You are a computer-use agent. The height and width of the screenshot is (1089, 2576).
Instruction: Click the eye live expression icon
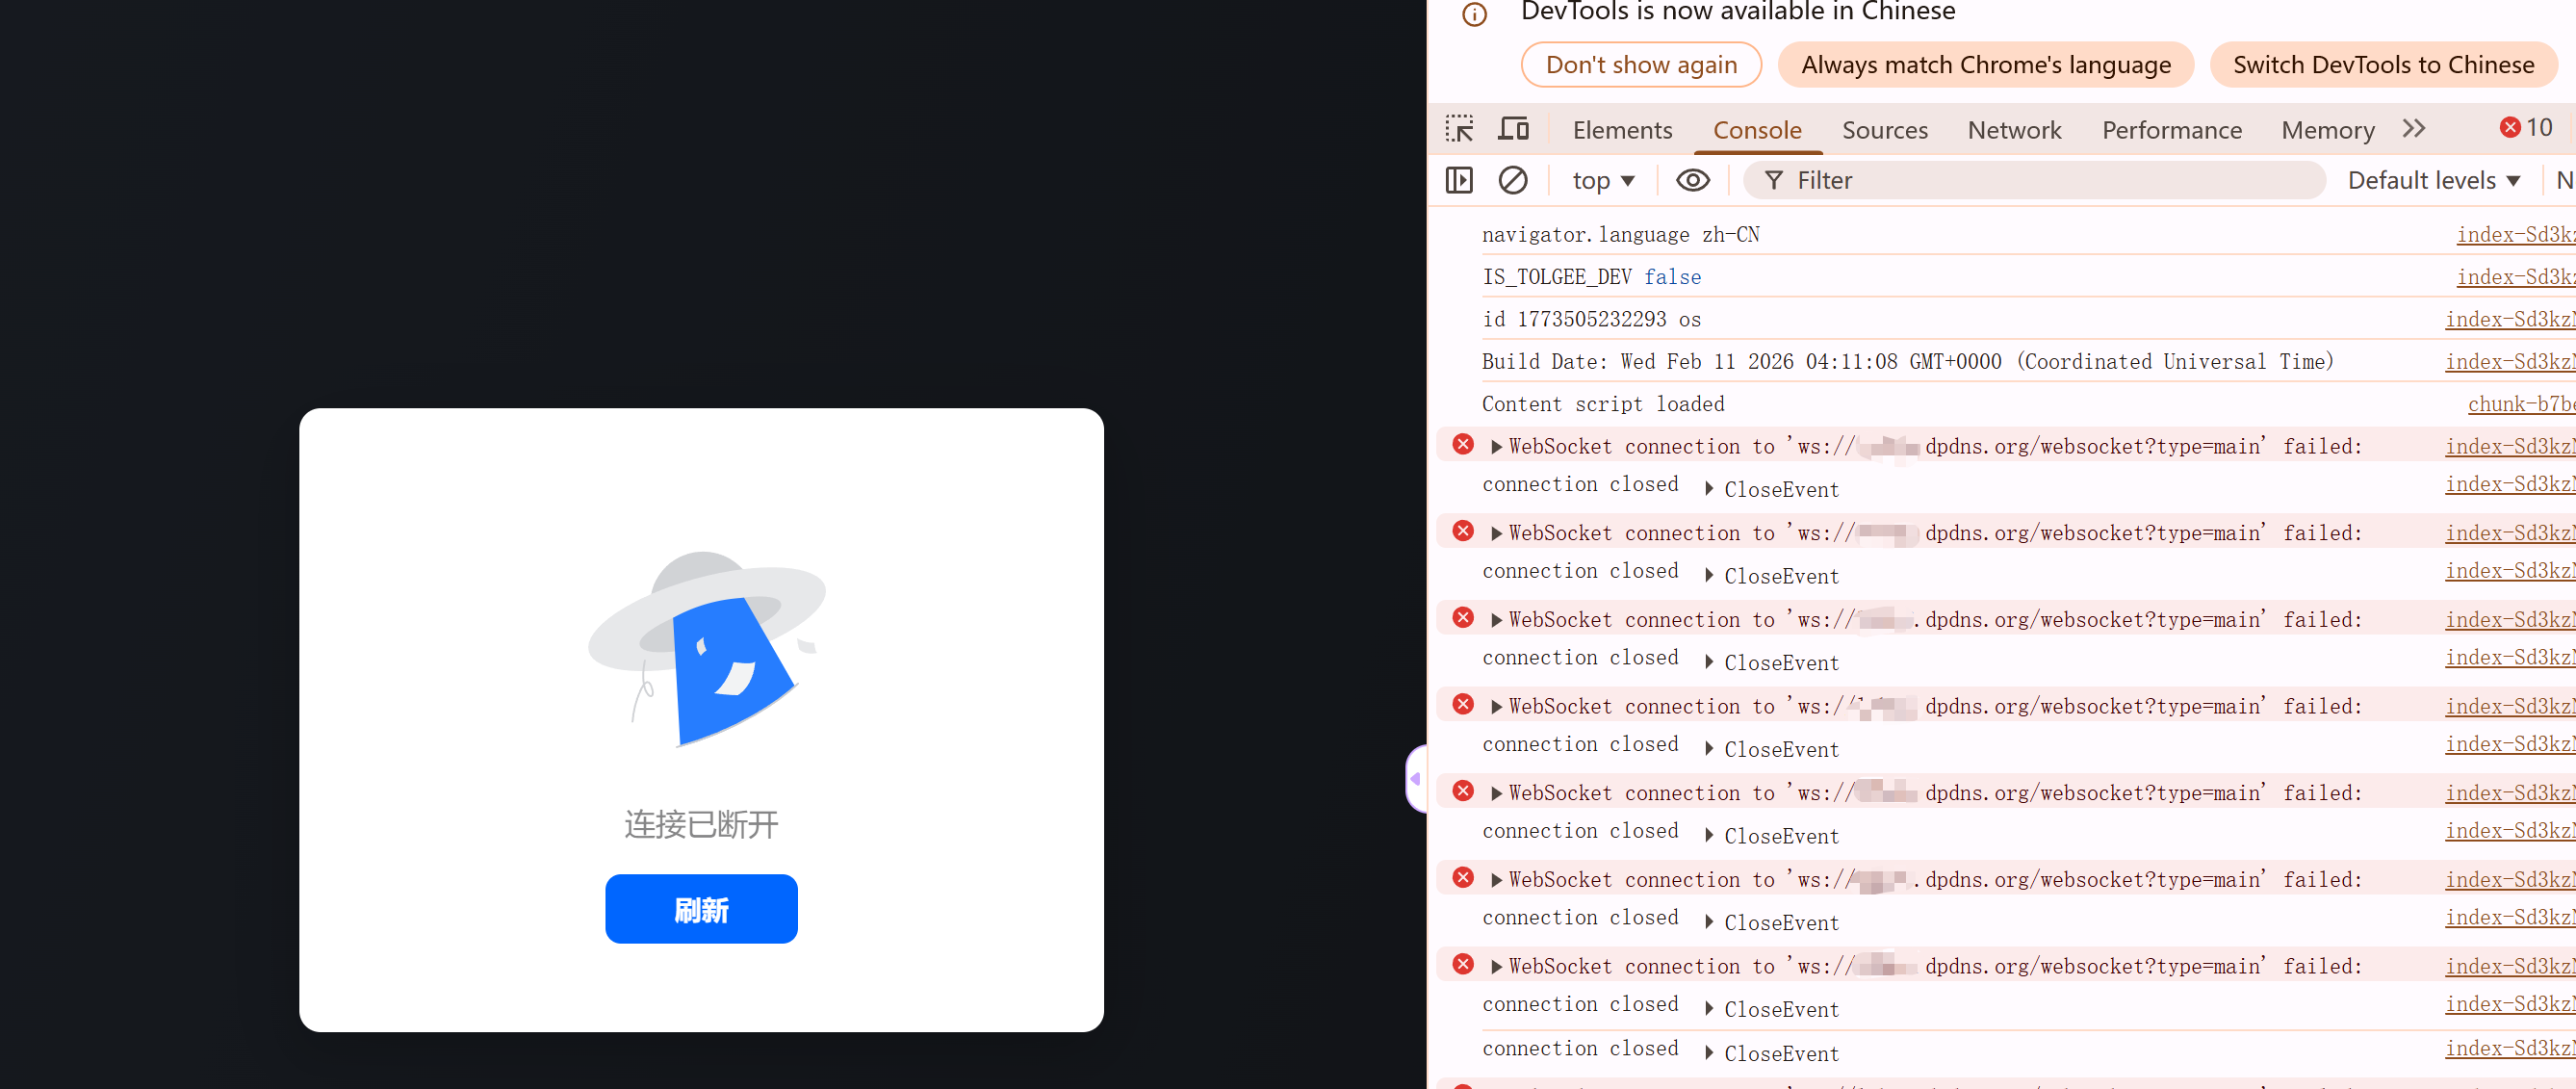pyautogui.click(x=1692, y=180)
